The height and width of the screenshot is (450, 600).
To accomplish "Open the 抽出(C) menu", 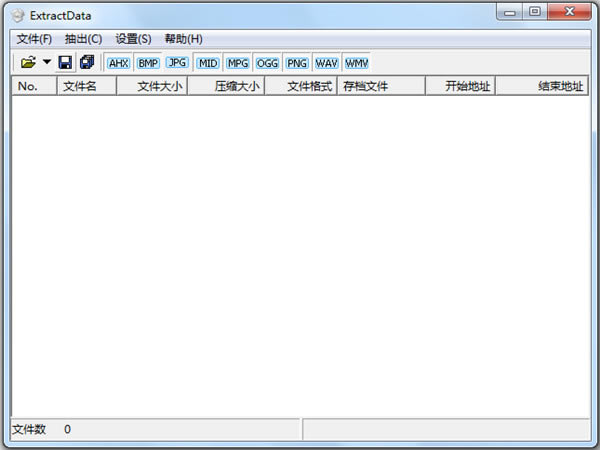I will (83, 39).
